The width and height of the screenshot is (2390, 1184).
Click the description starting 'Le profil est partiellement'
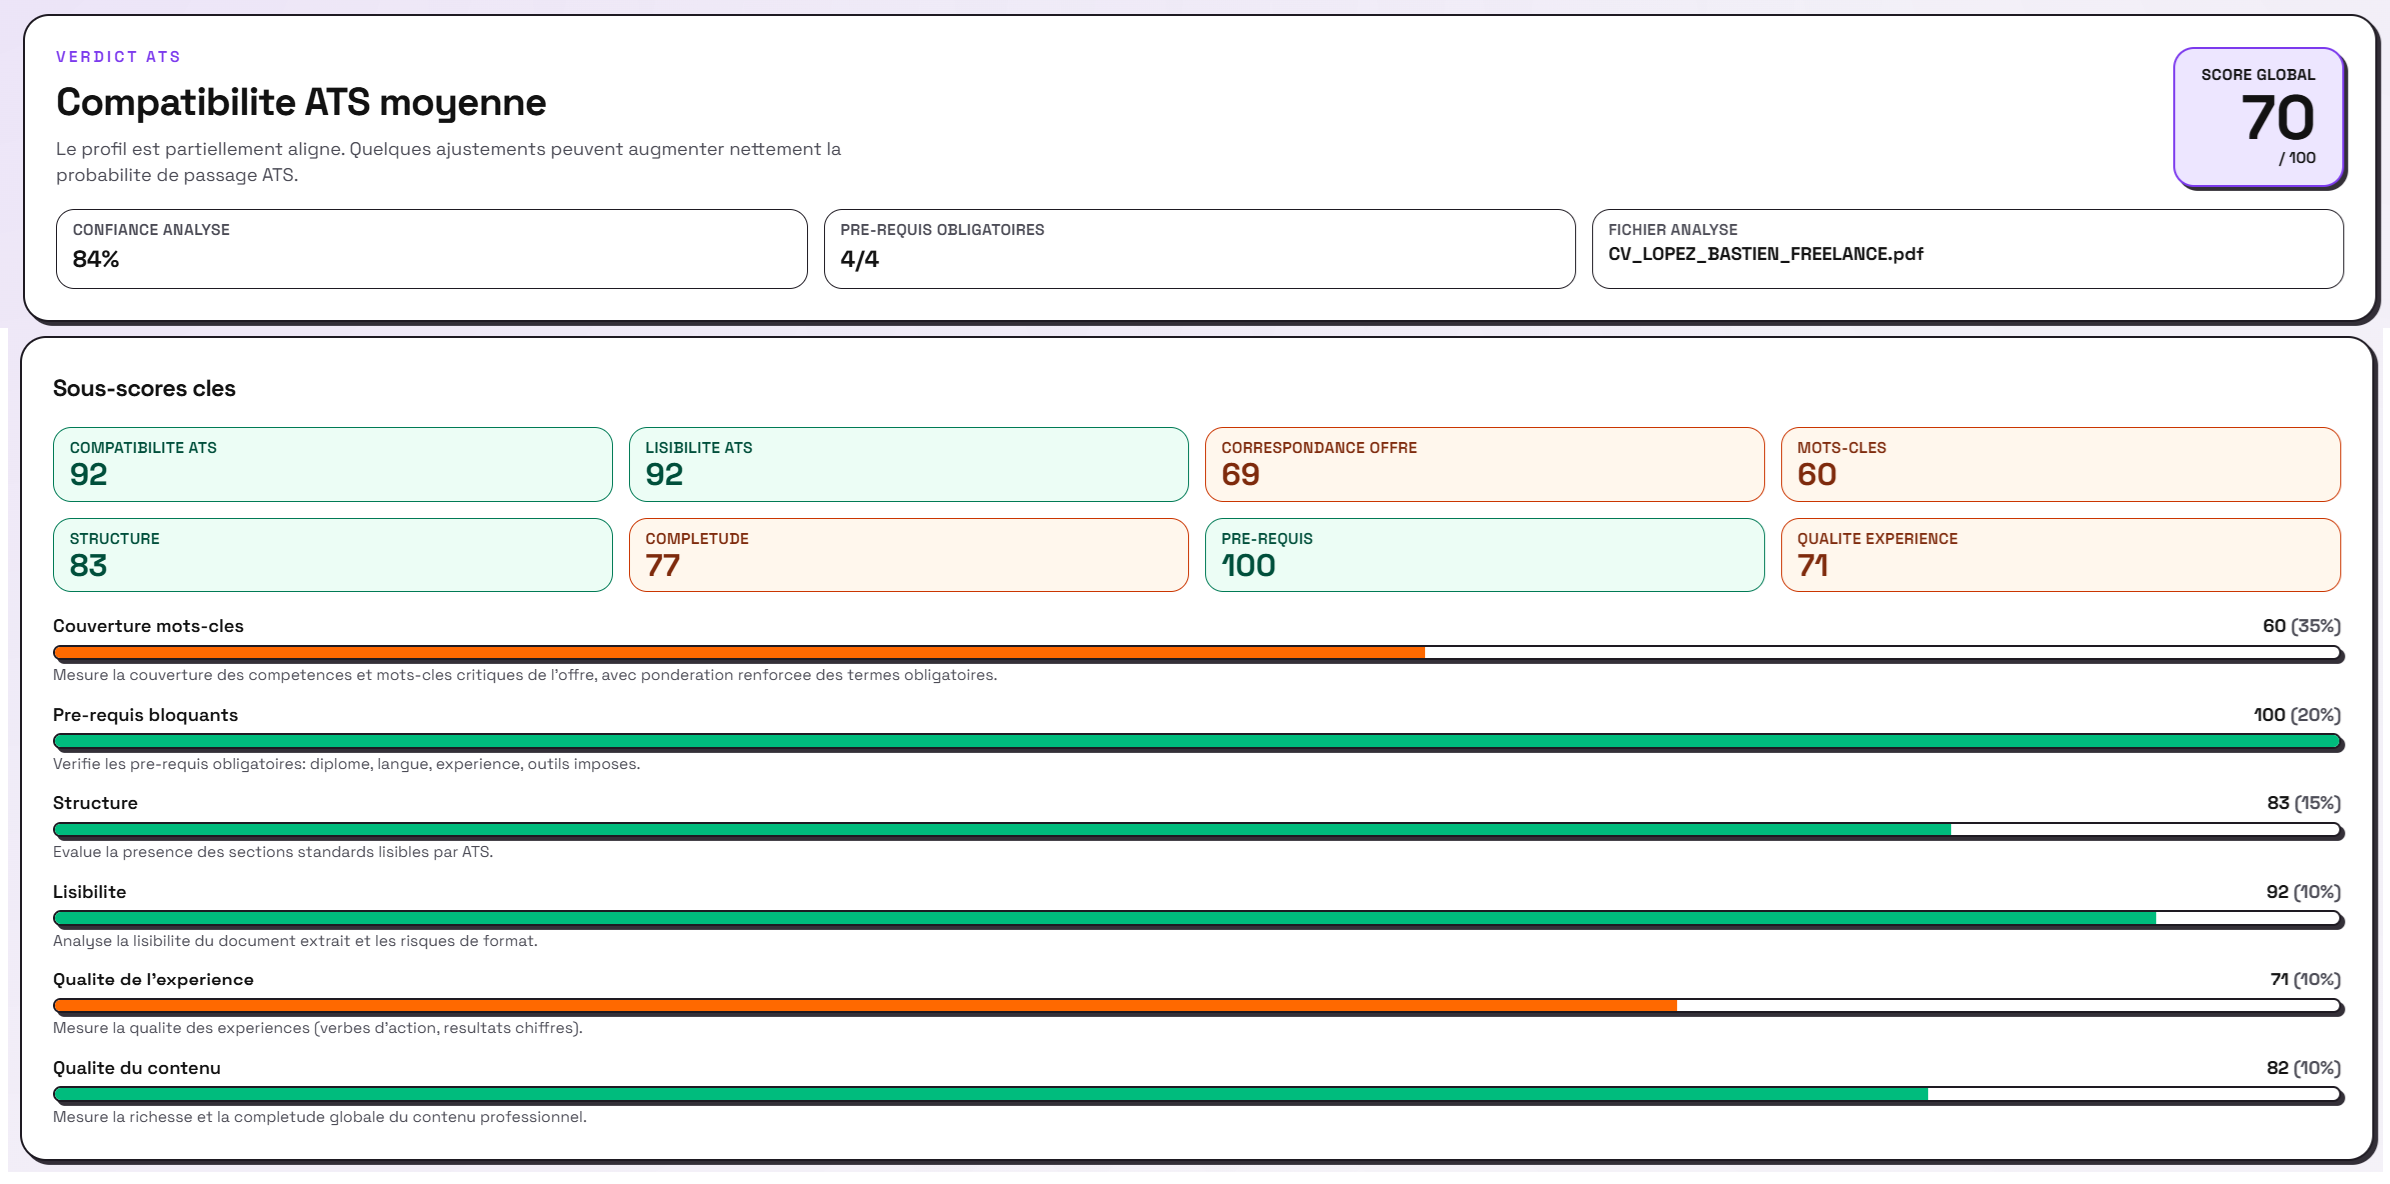(x=448, y=162)
